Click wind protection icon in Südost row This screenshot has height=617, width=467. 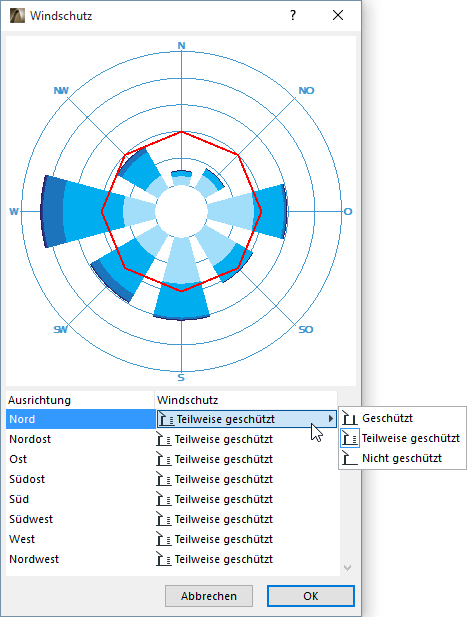(x=164, y=479)
